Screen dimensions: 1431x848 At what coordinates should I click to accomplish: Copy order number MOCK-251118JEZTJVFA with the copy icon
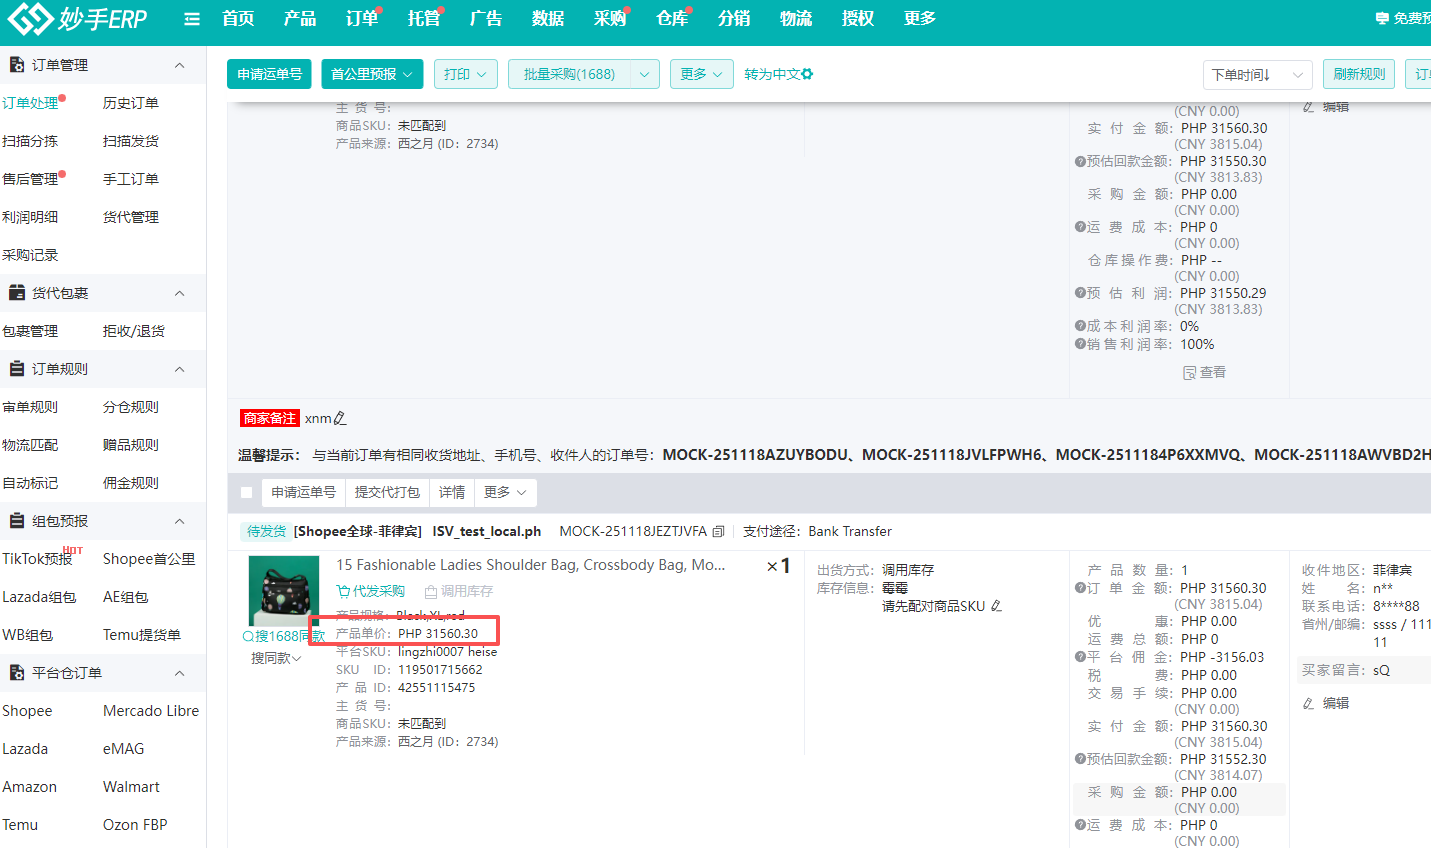pos(718,531)
